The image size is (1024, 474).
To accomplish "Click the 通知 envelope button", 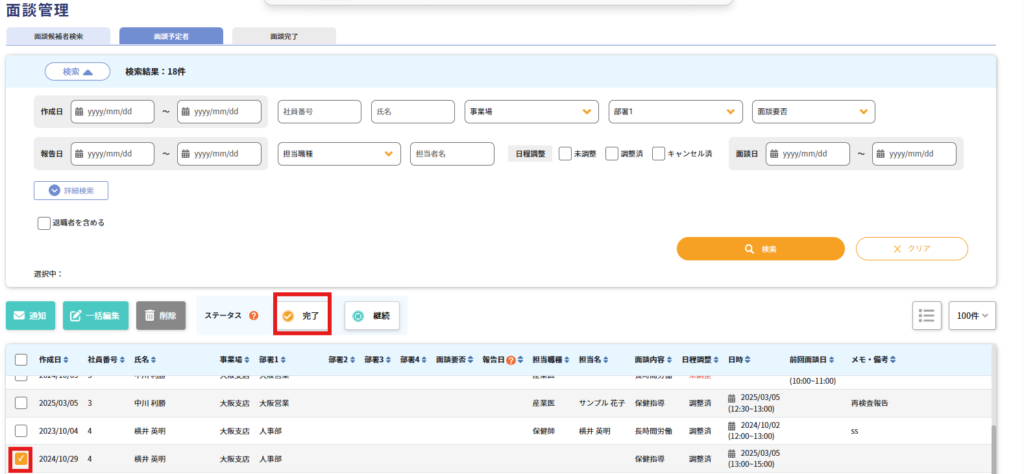I will 30,316.
